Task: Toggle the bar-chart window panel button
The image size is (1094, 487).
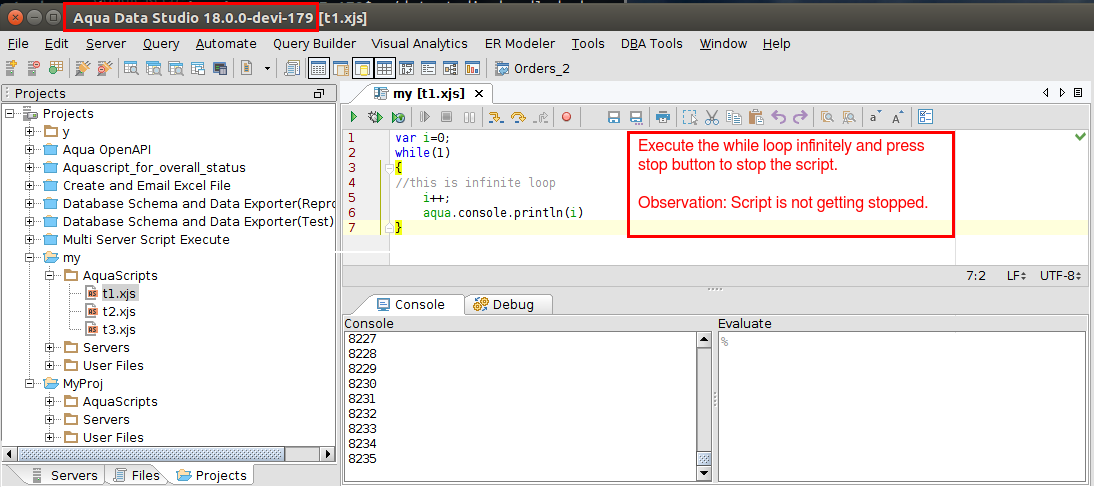Action: click(x=472, y=68)
